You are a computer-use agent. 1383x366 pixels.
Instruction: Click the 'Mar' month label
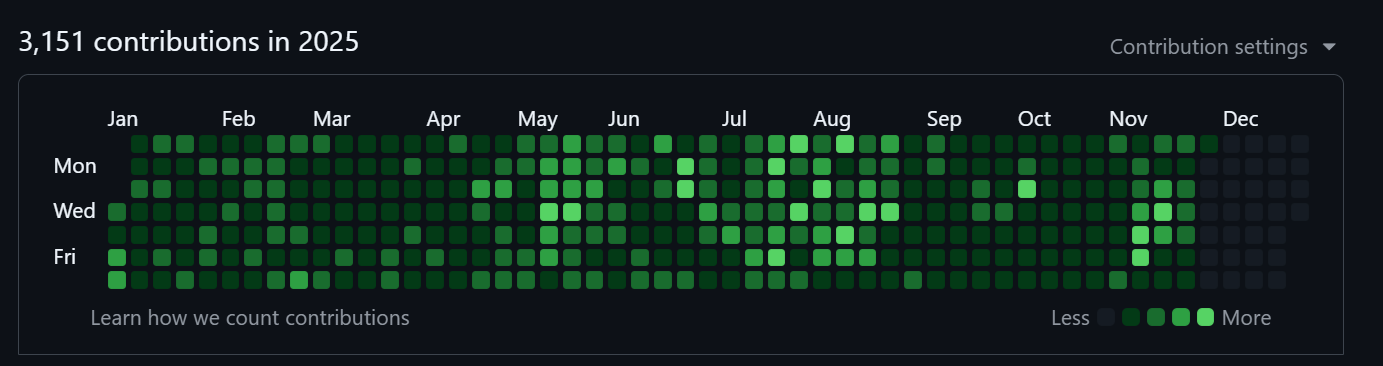click(331, 120)
